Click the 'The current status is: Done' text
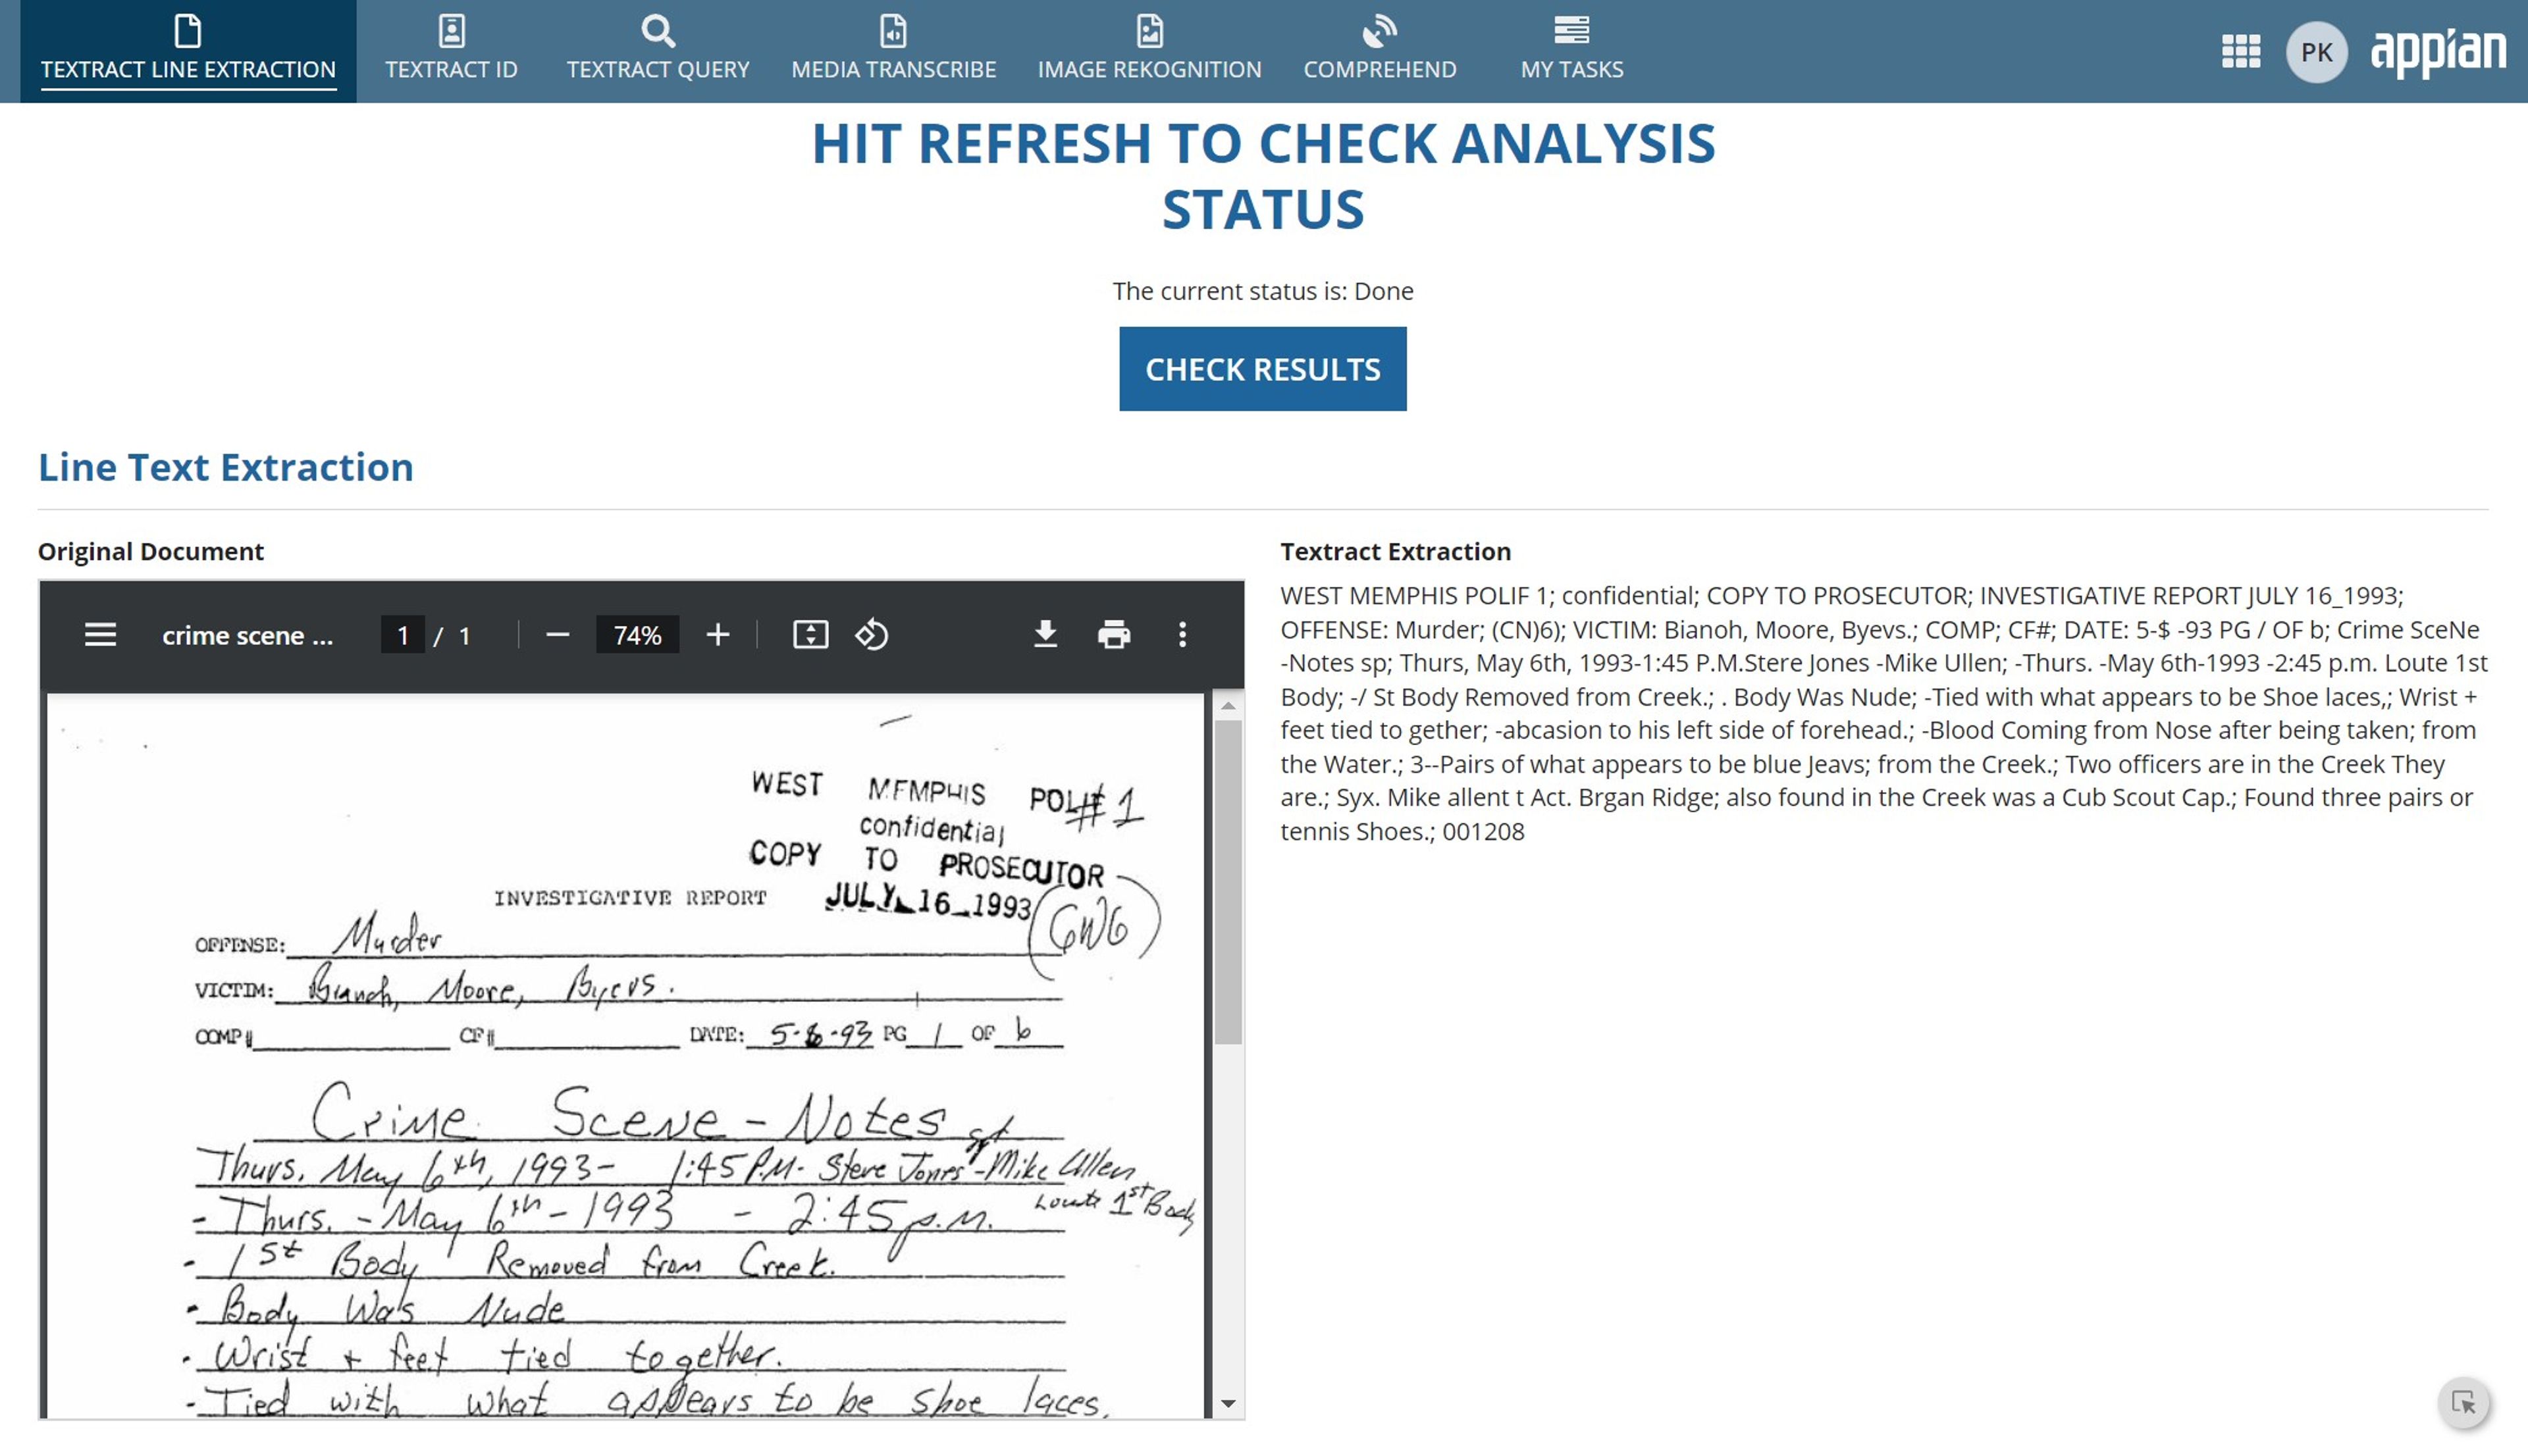 (1263, 291)
